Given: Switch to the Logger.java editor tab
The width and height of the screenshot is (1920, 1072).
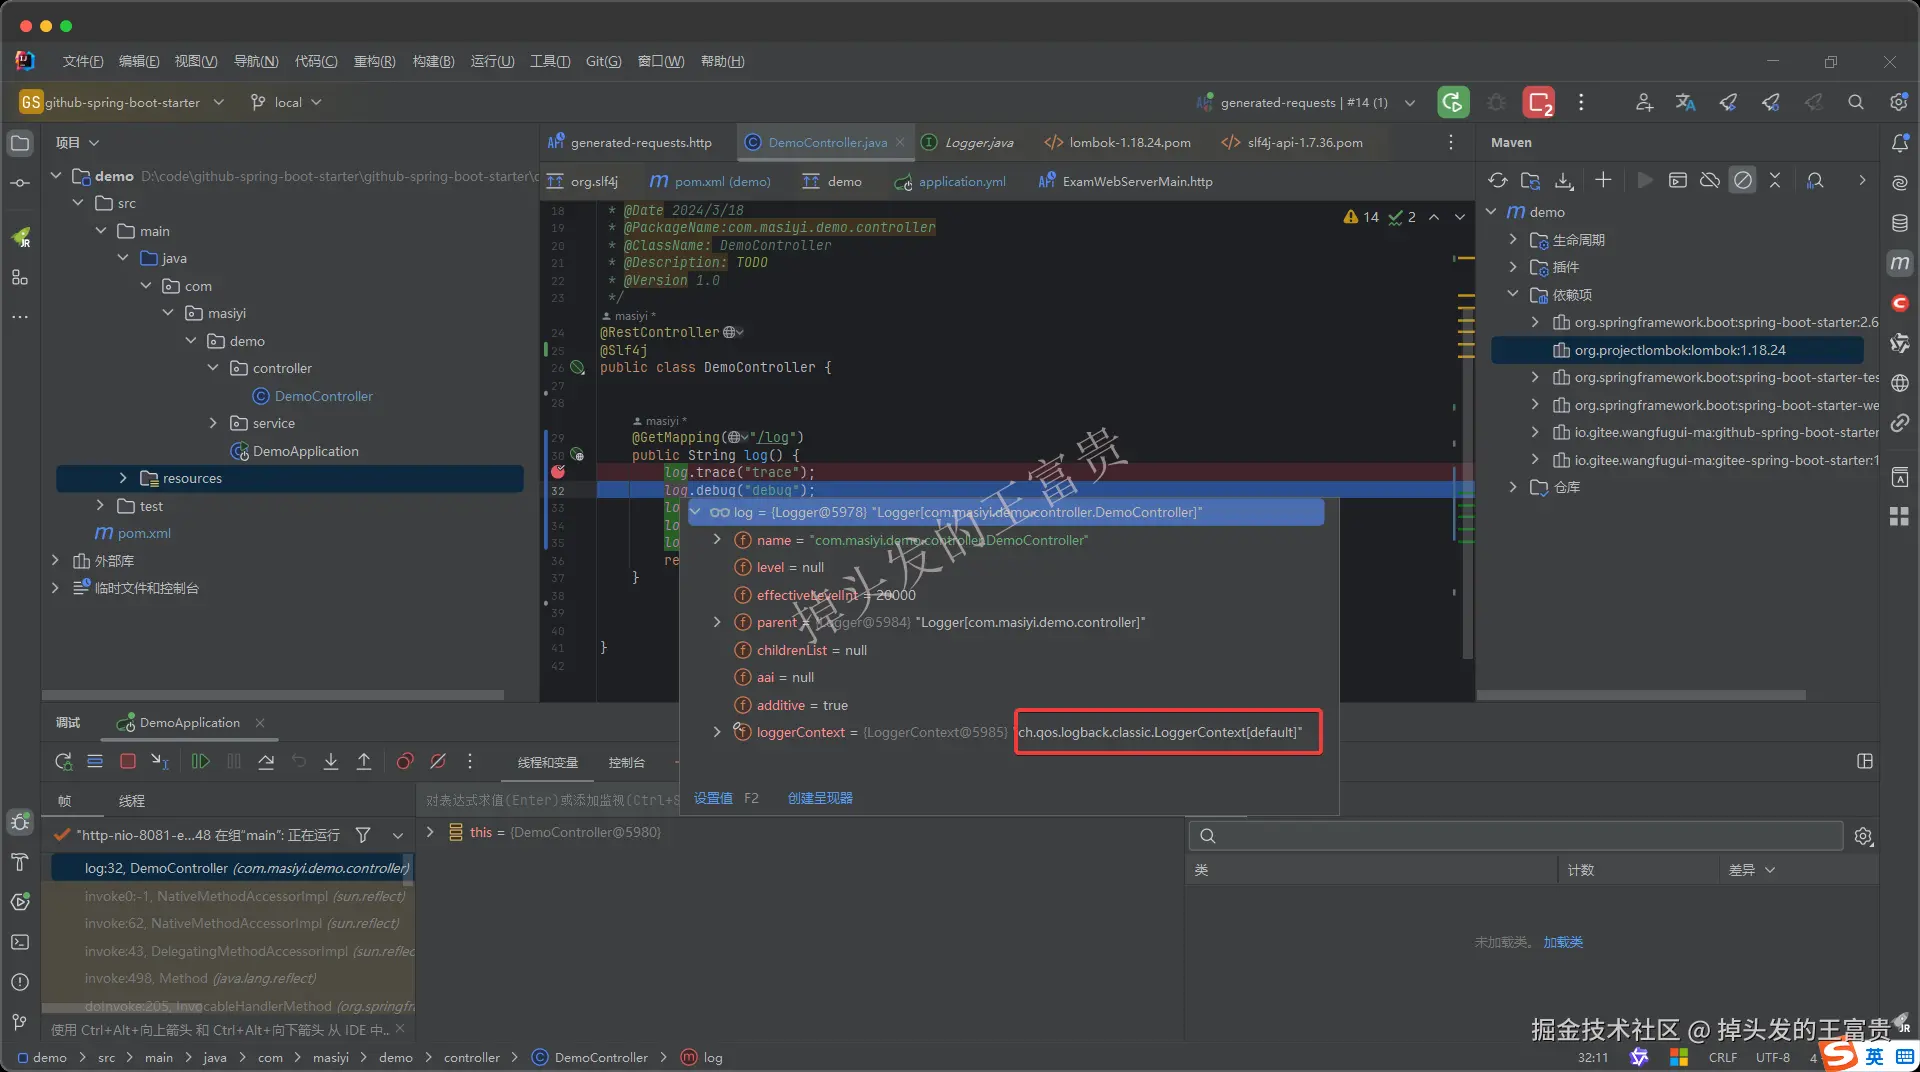Looking at the screenshot, I should pyautogui.click(x=967, y=142).
